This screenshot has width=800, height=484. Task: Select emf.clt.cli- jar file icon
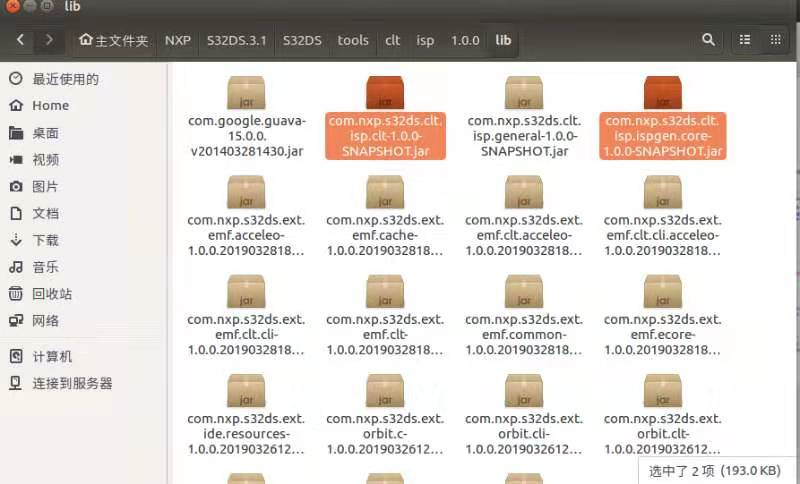[x=246, y=292]
